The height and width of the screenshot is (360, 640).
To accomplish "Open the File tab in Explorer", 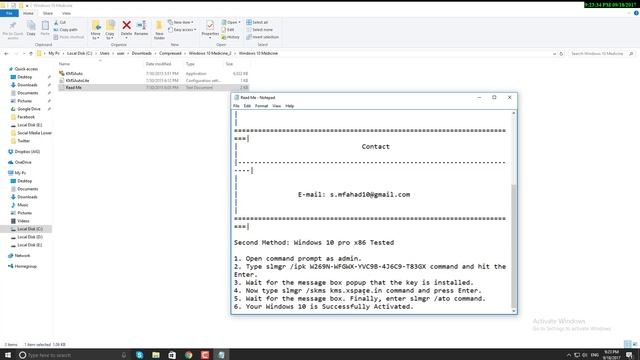I will pos(9,13).
